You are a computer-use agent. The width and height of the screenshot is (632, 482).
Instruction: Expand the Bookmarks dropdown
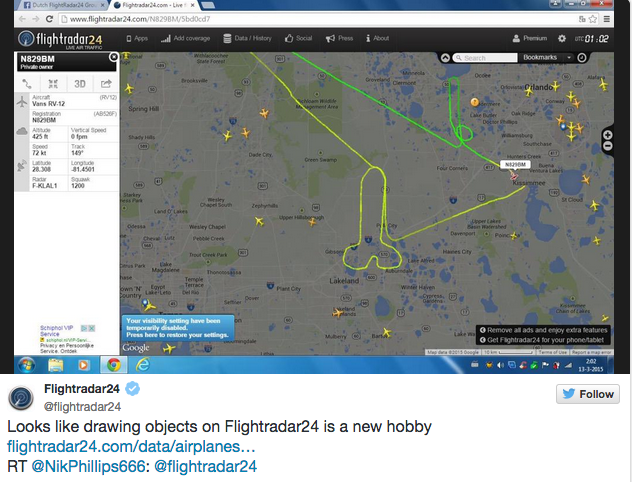point(569,58)
